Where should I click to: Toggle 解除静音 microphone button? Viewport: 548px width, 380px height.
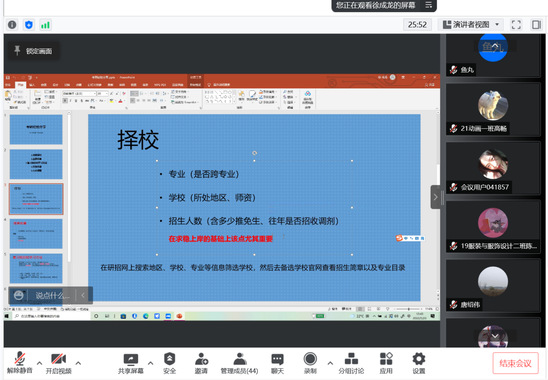(x=20, y=363)
